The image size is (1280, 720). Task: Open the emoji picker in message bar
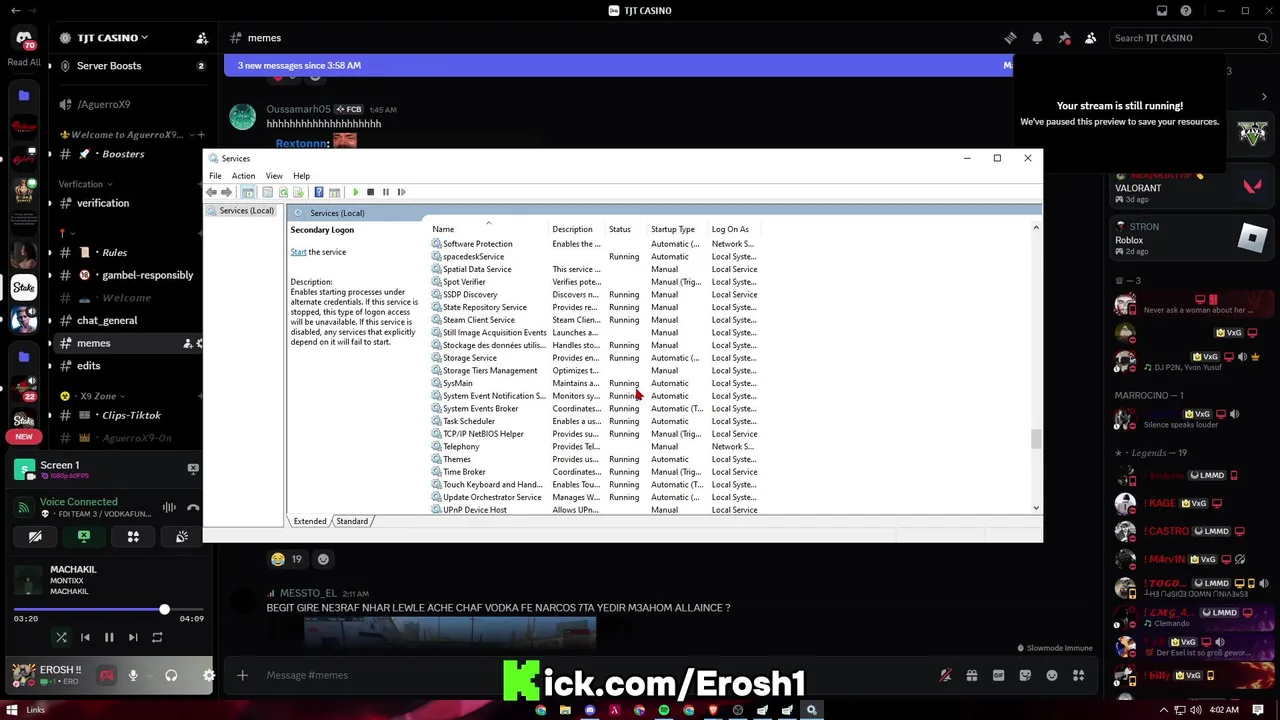click(1051, 675)
